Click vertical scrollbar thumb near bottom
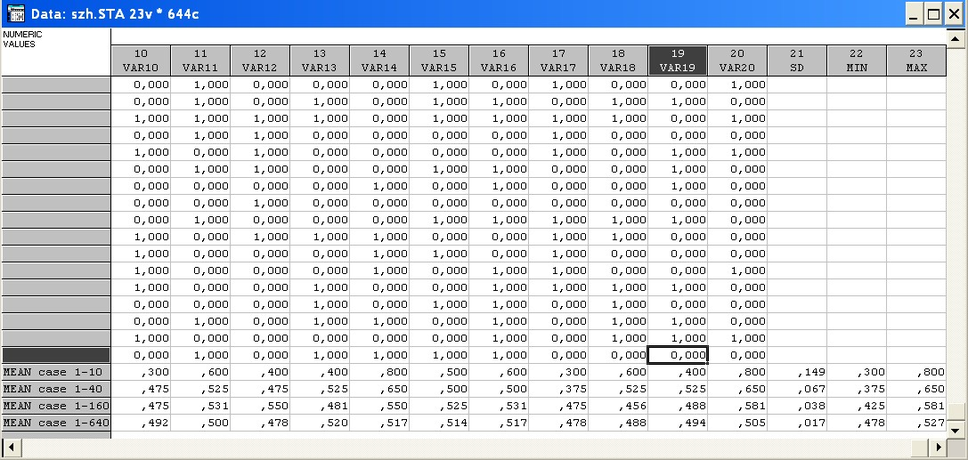The width and height of the screenshot is (968, 460). tap(955, 412)
